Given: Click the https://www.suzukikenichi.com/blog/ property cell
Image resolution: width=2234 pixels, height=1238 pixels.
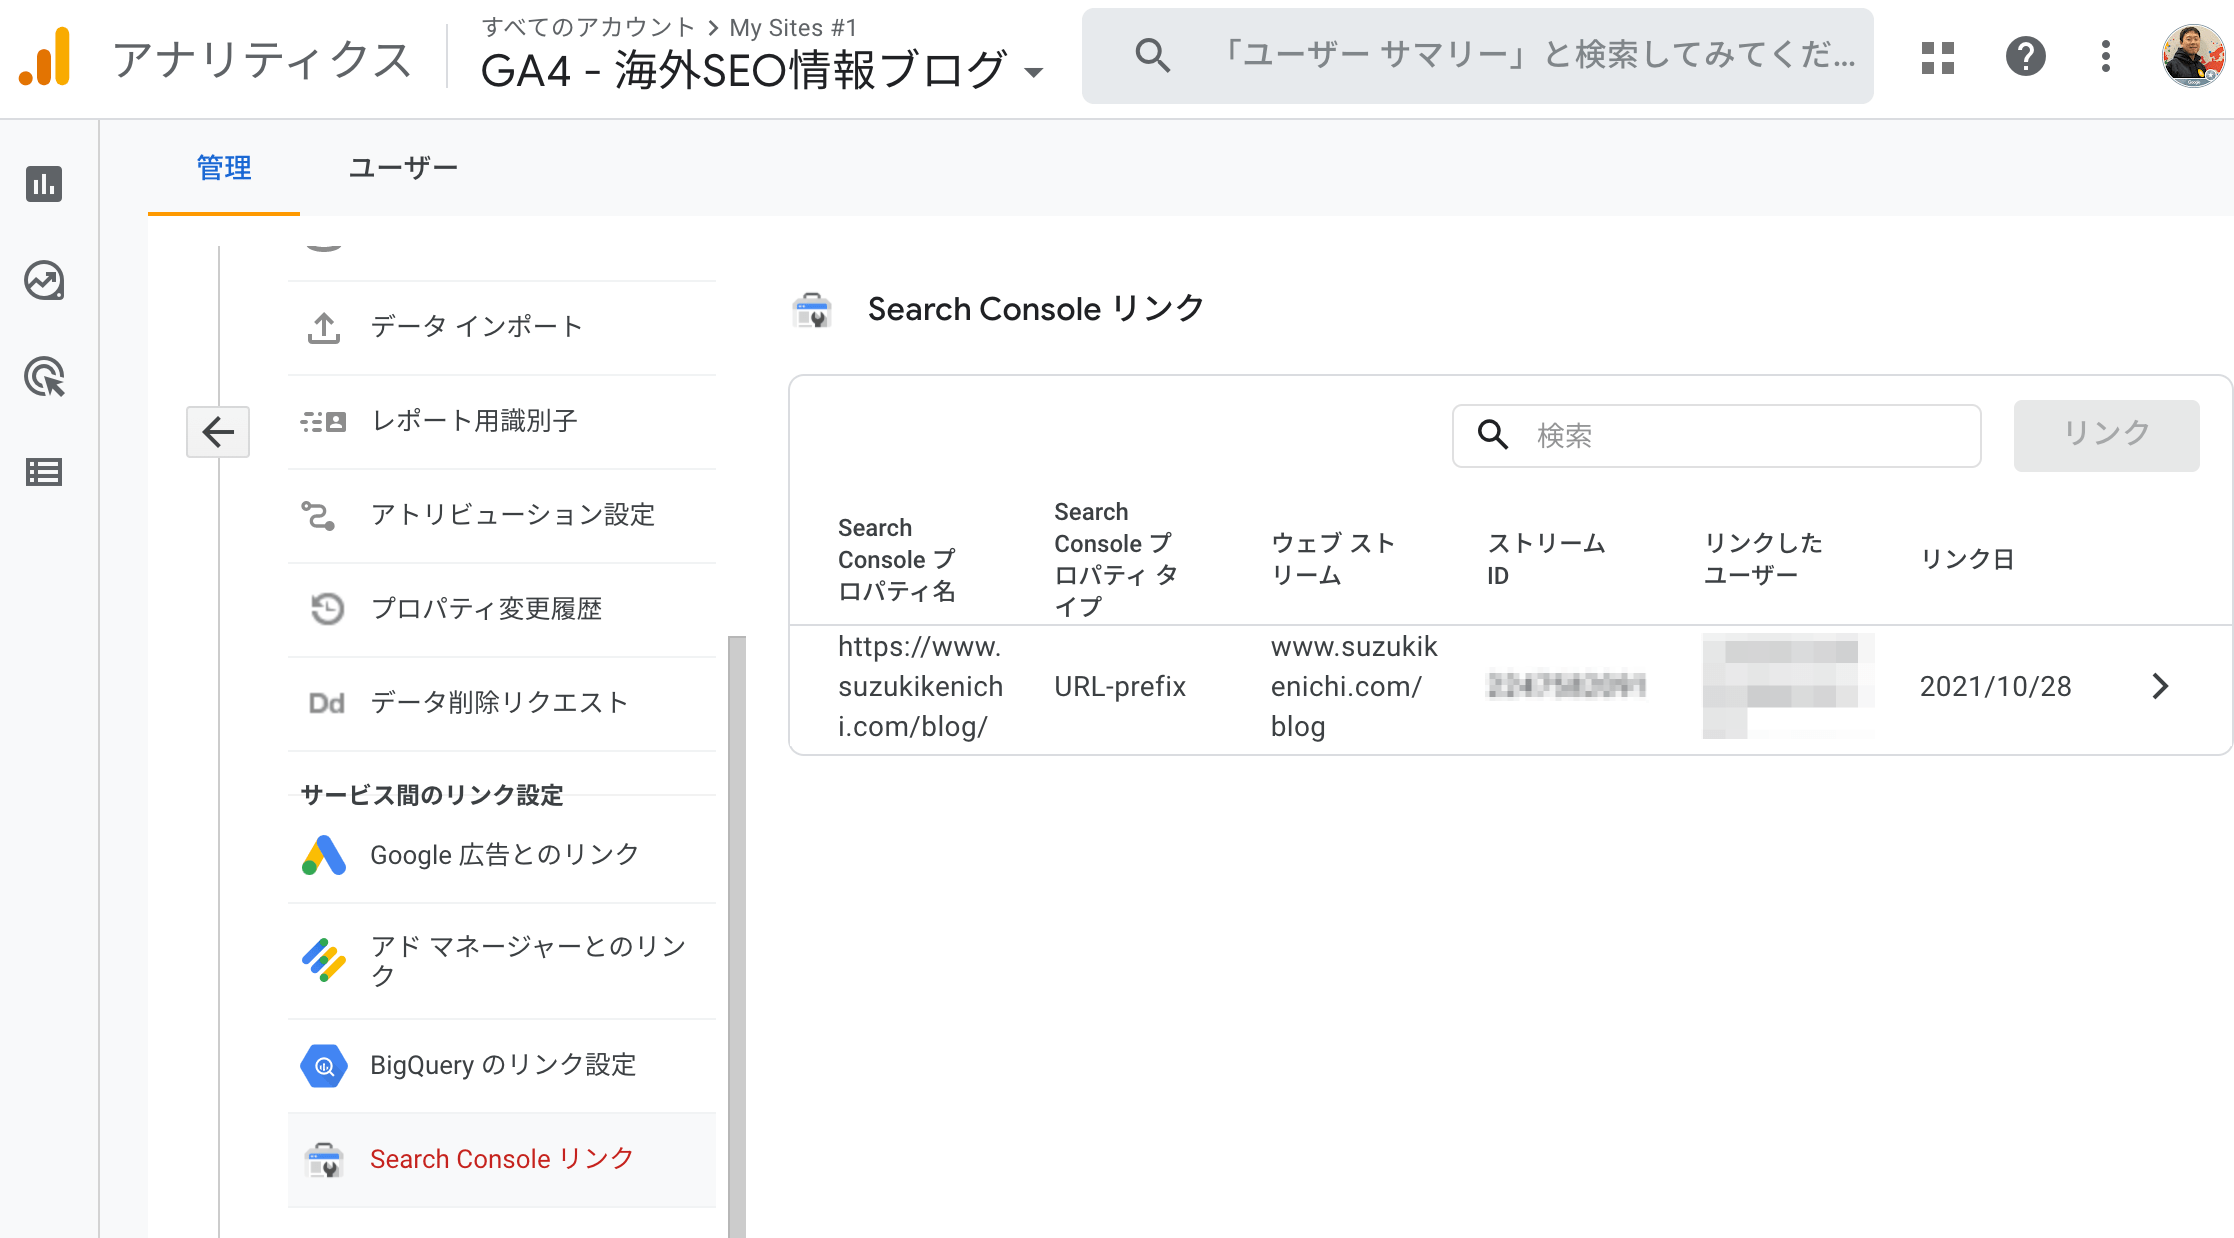Looking at the screenshot, I should 920,687.
